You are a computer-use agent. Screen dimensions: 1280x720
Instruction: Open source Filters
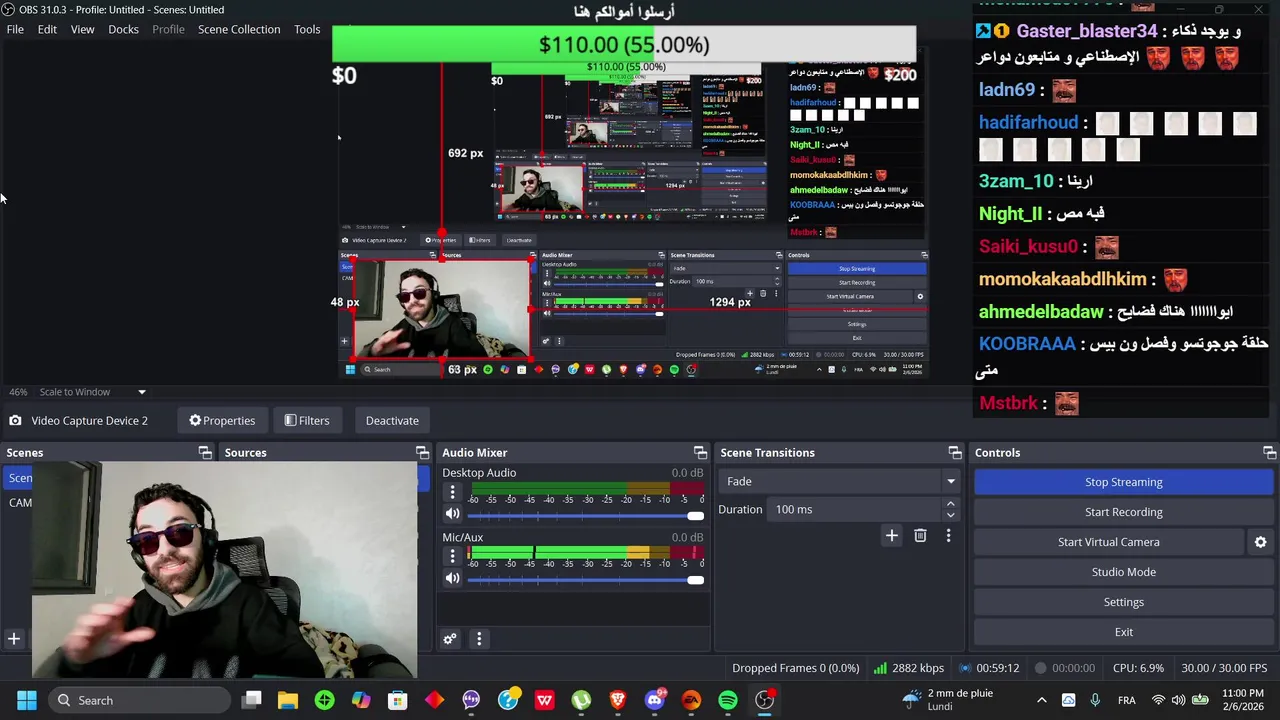307,421
